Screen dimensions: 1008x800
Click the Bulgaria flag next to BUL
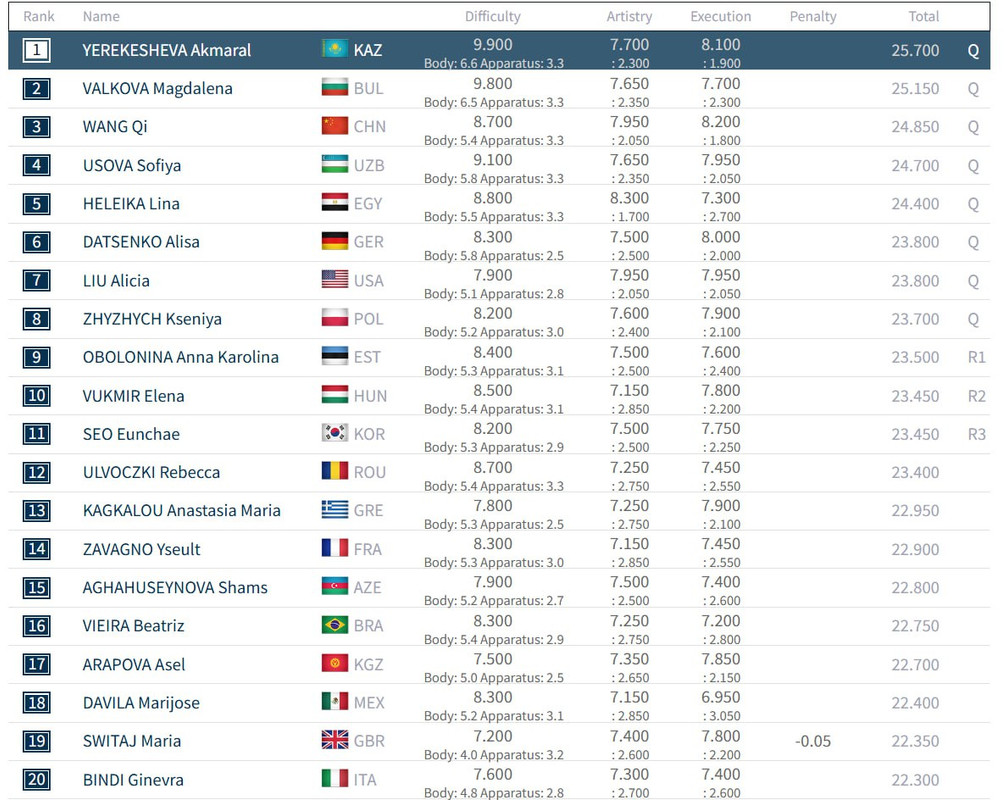pos(335,87)
